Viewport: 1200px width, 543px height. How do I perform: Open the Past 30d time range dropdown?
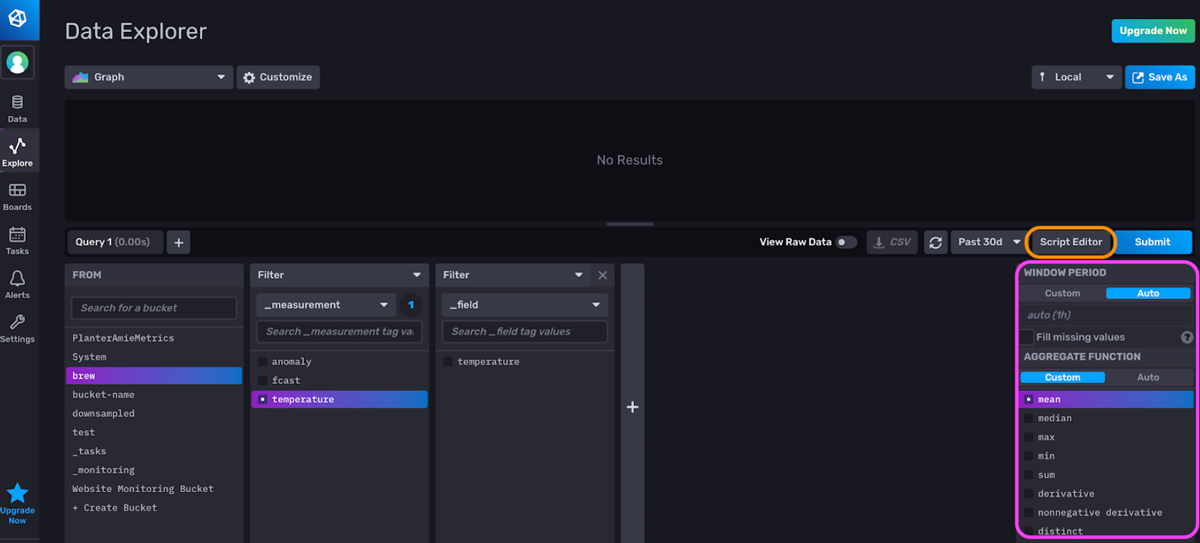[988, 242]
